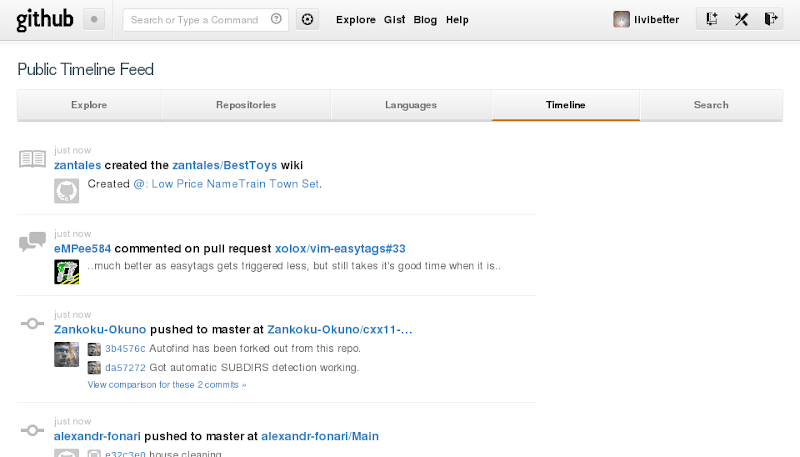Click the easytags comment text snippet
Screen dimensions: 800x457
[294, 266]
